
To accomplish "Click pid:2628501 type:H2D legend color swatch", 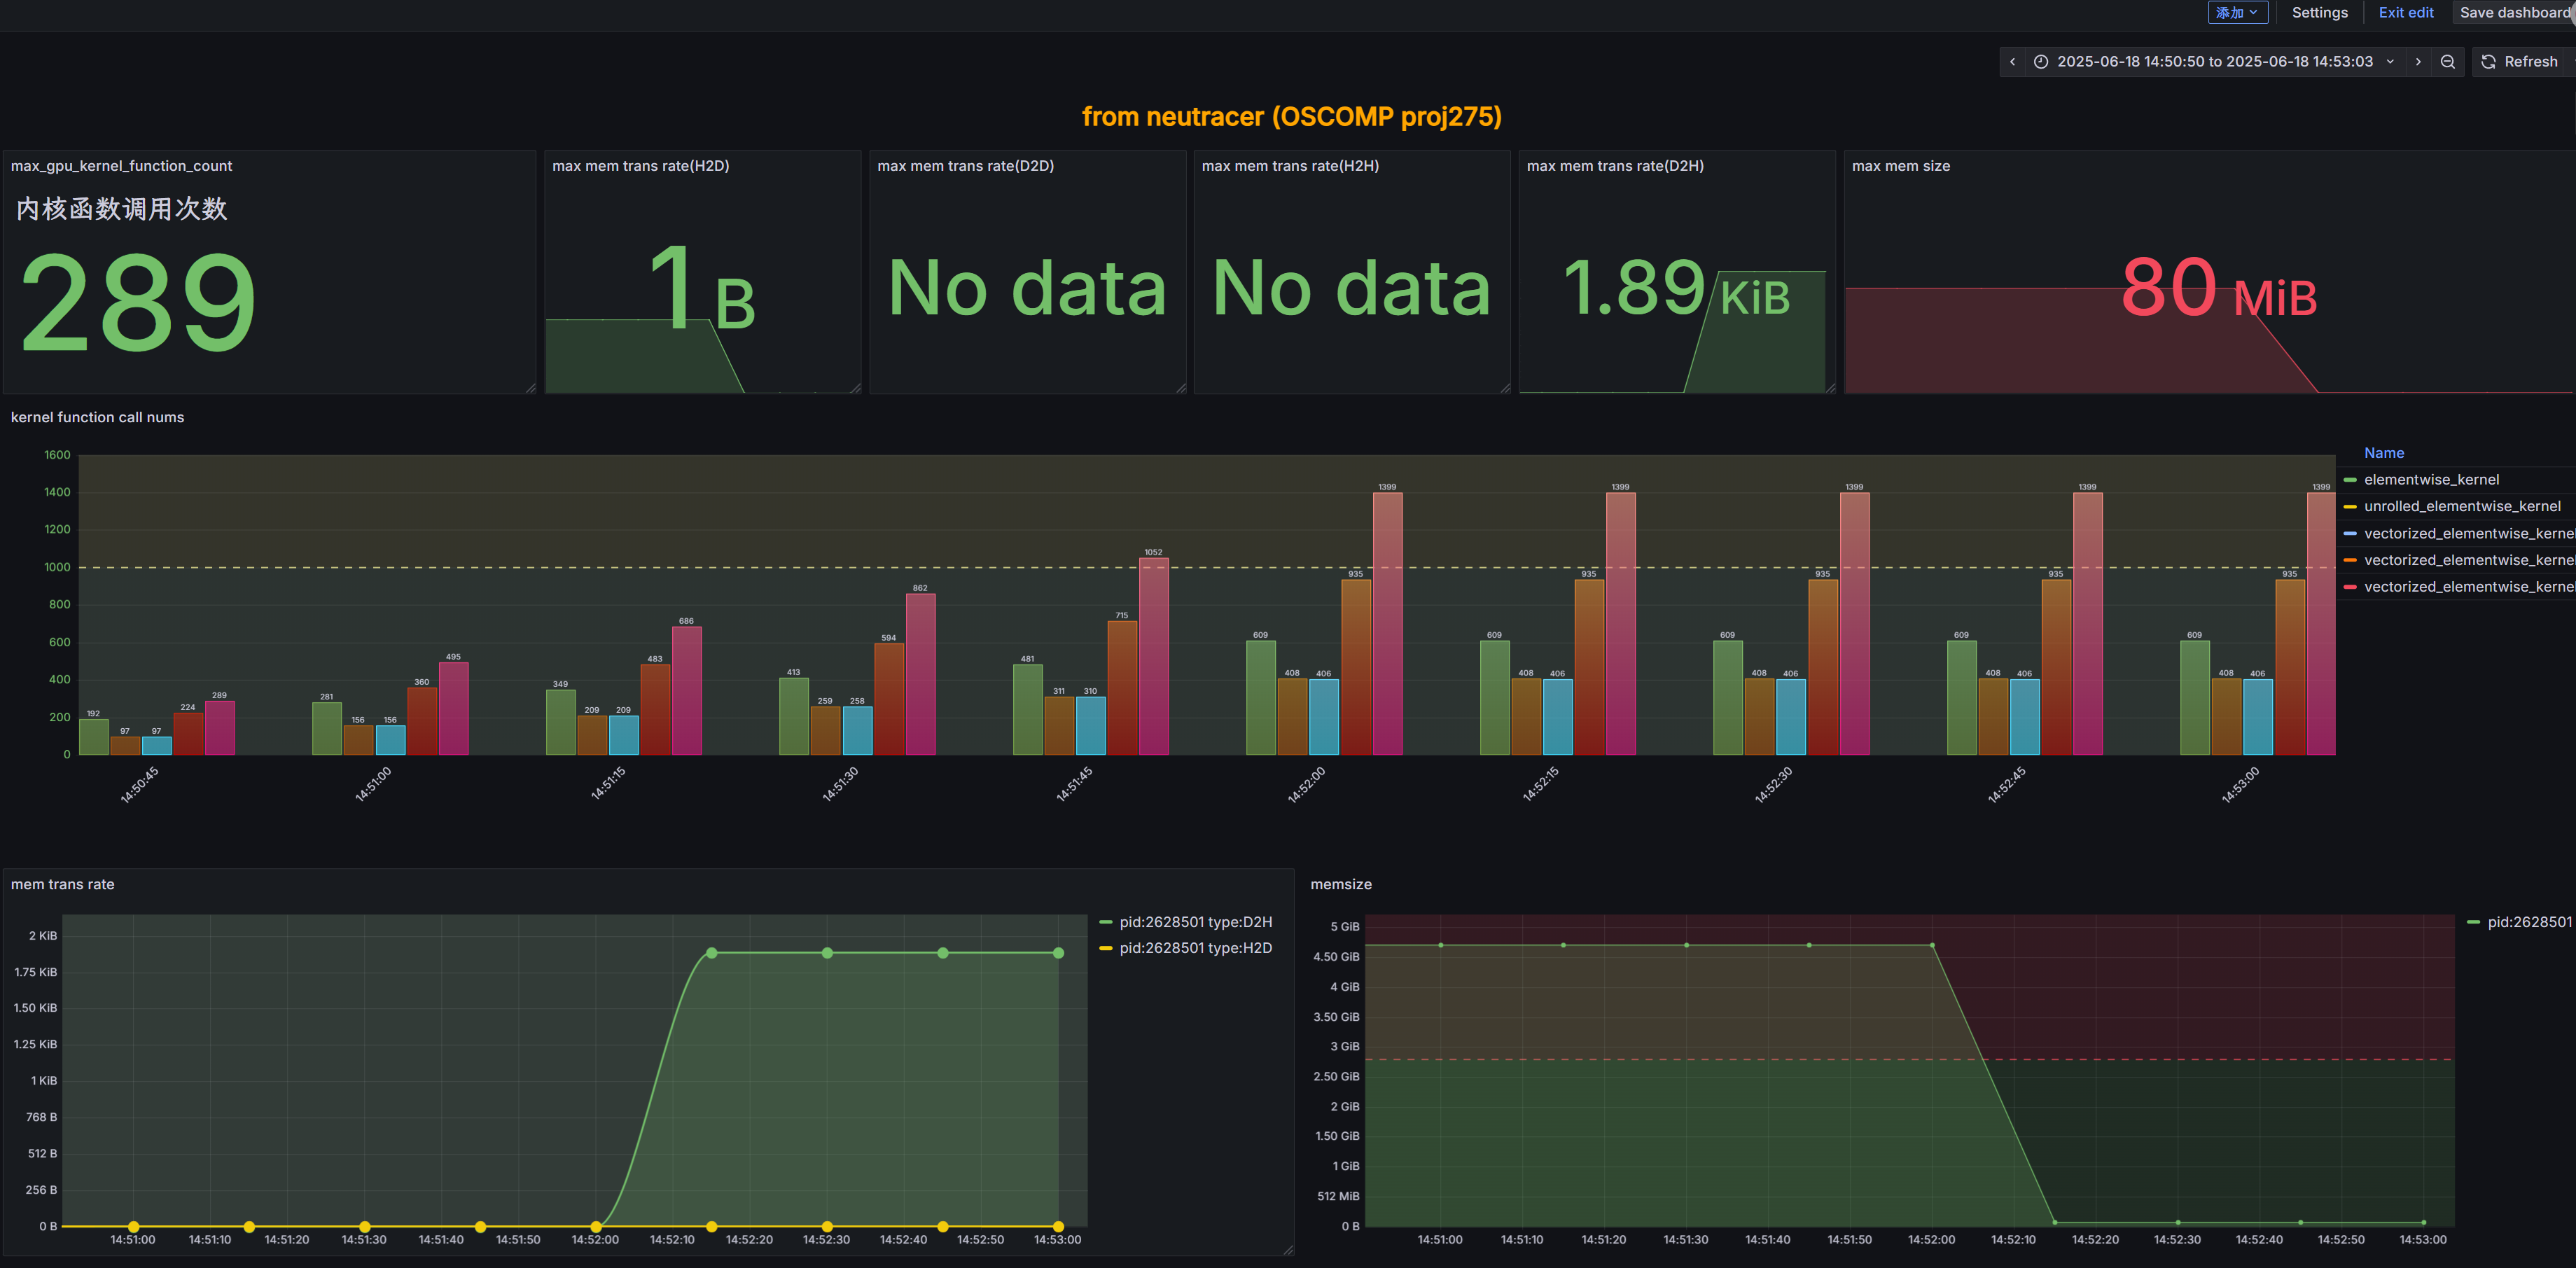I will 1105,948.
